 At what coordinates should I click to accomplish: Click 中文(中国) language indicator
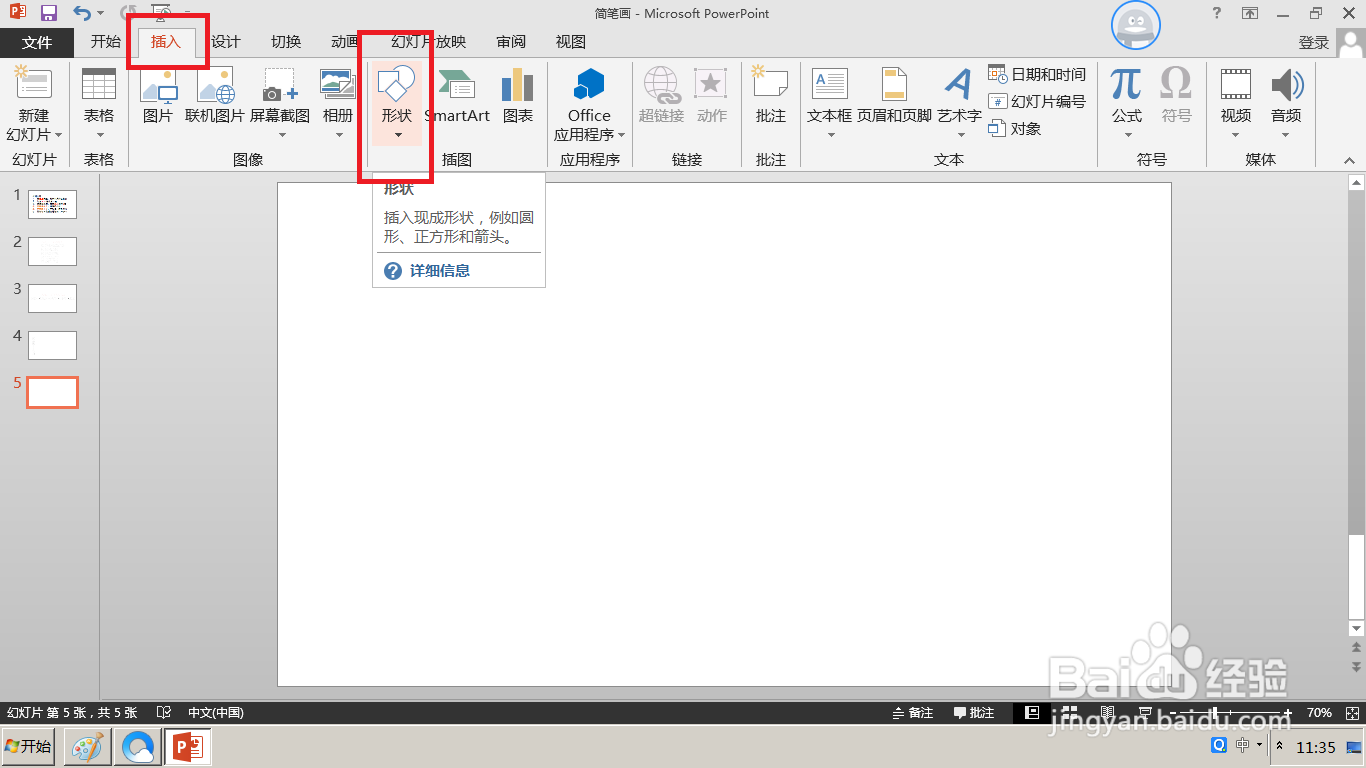tap(216, 713)
